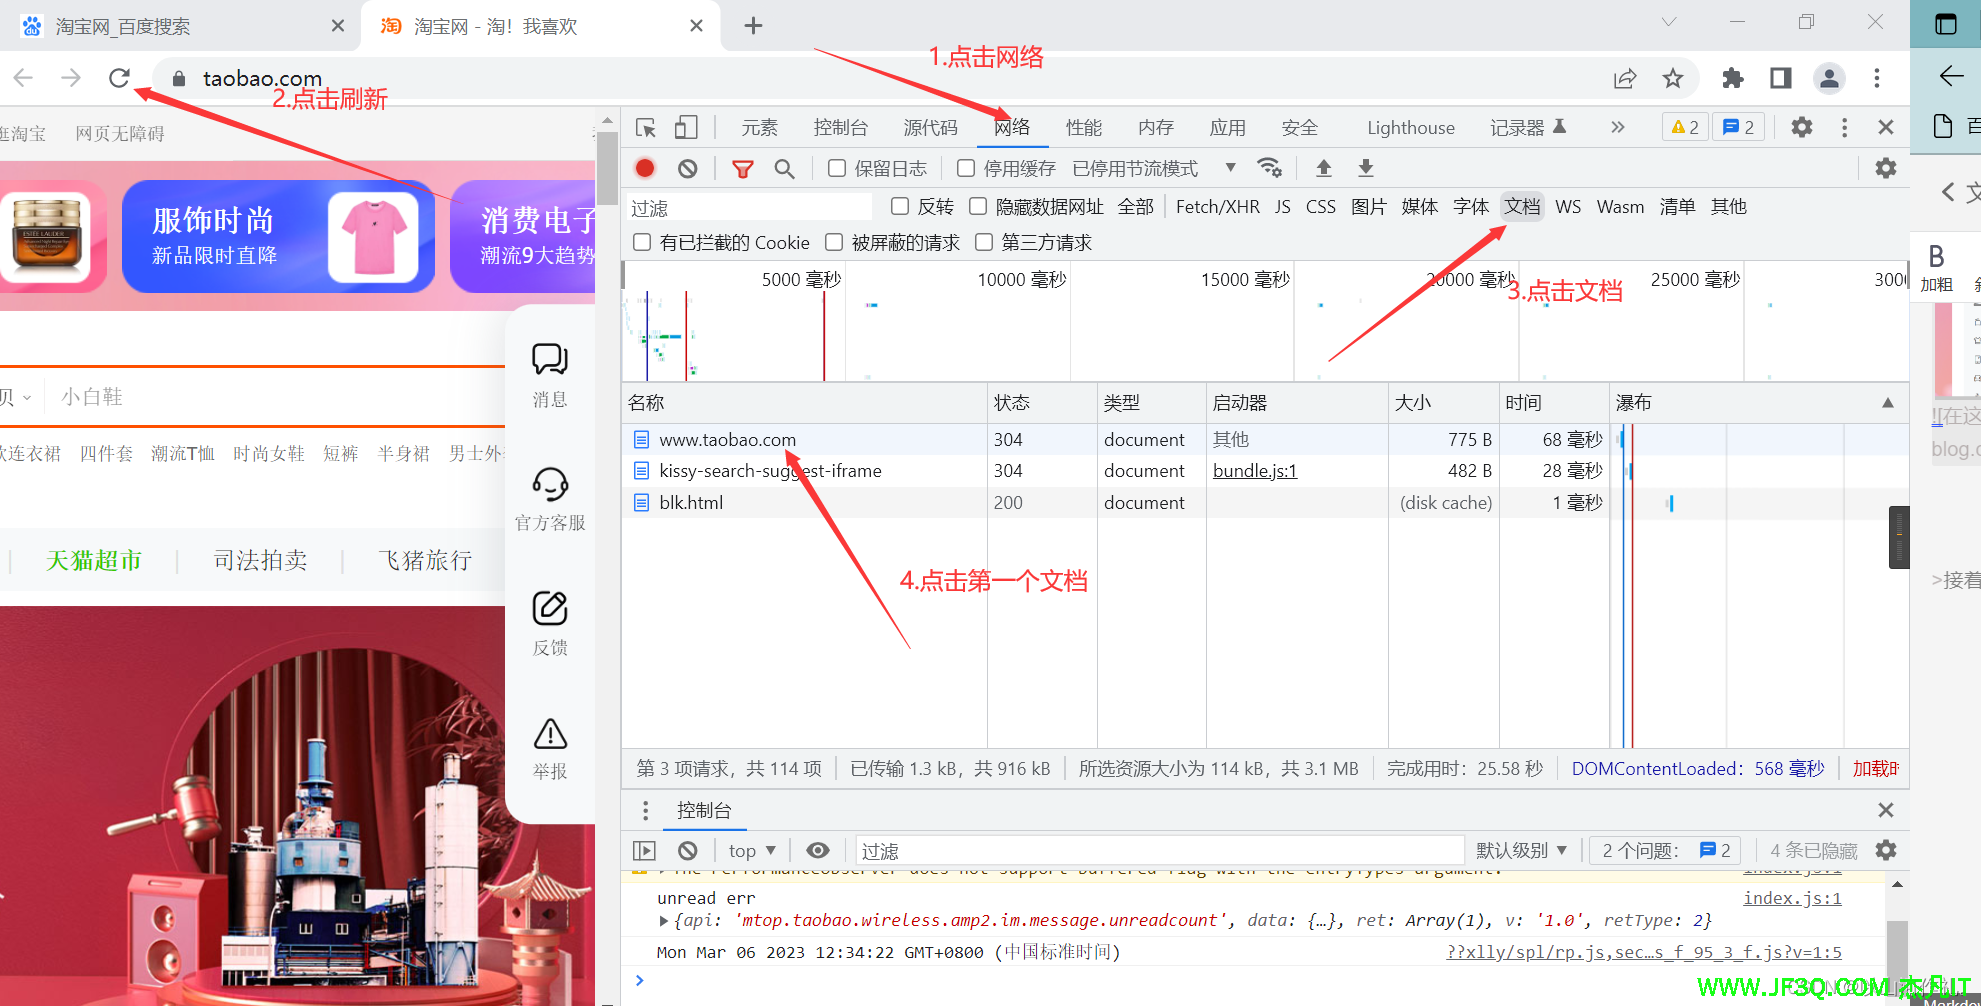Enable the 保留日志 checkbox
This screenshot has height=1006, width=1981.
pos(837,168)
